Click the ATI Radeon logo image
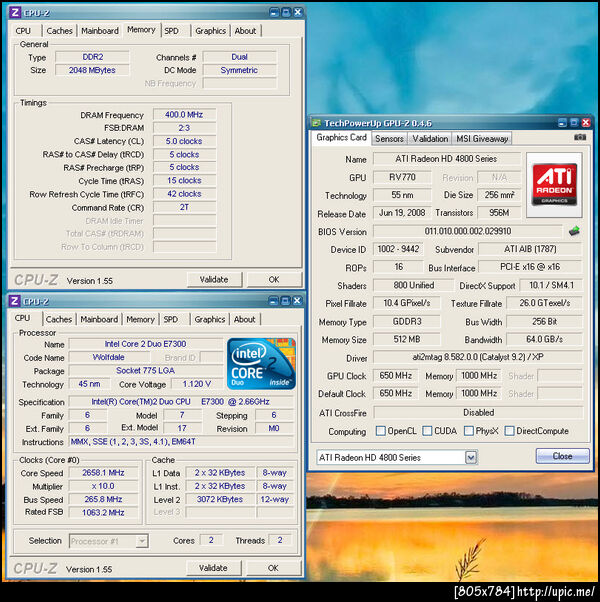Screen dimensions: 600x602 554,185
